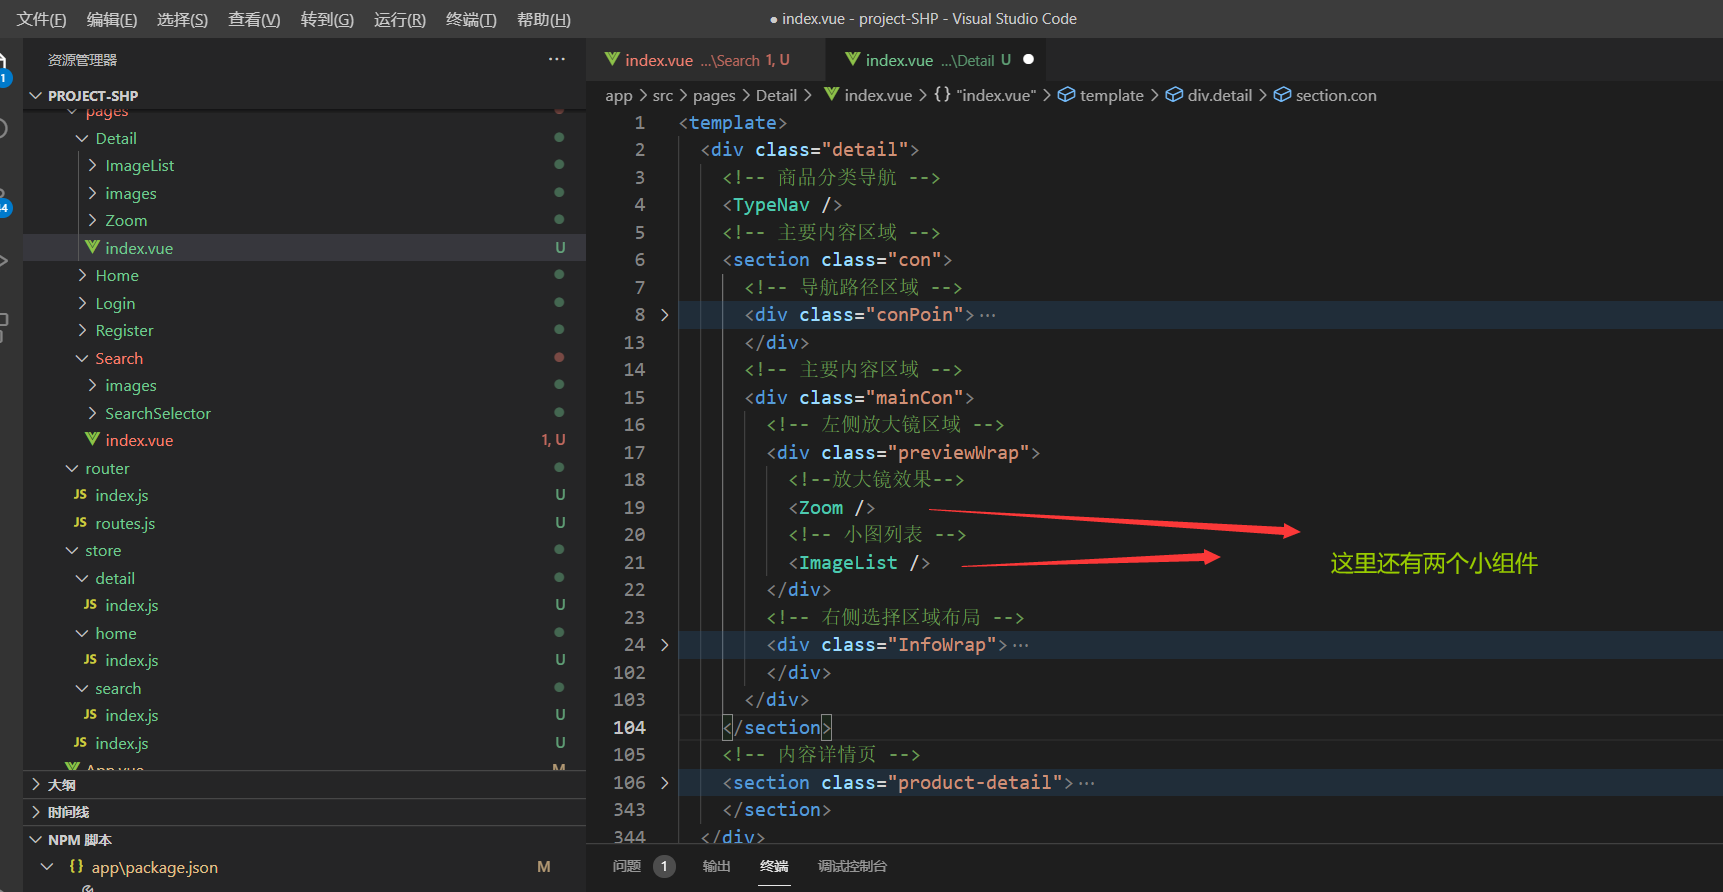
Task: Expand the SearchSelector folder
Action: 92,413
